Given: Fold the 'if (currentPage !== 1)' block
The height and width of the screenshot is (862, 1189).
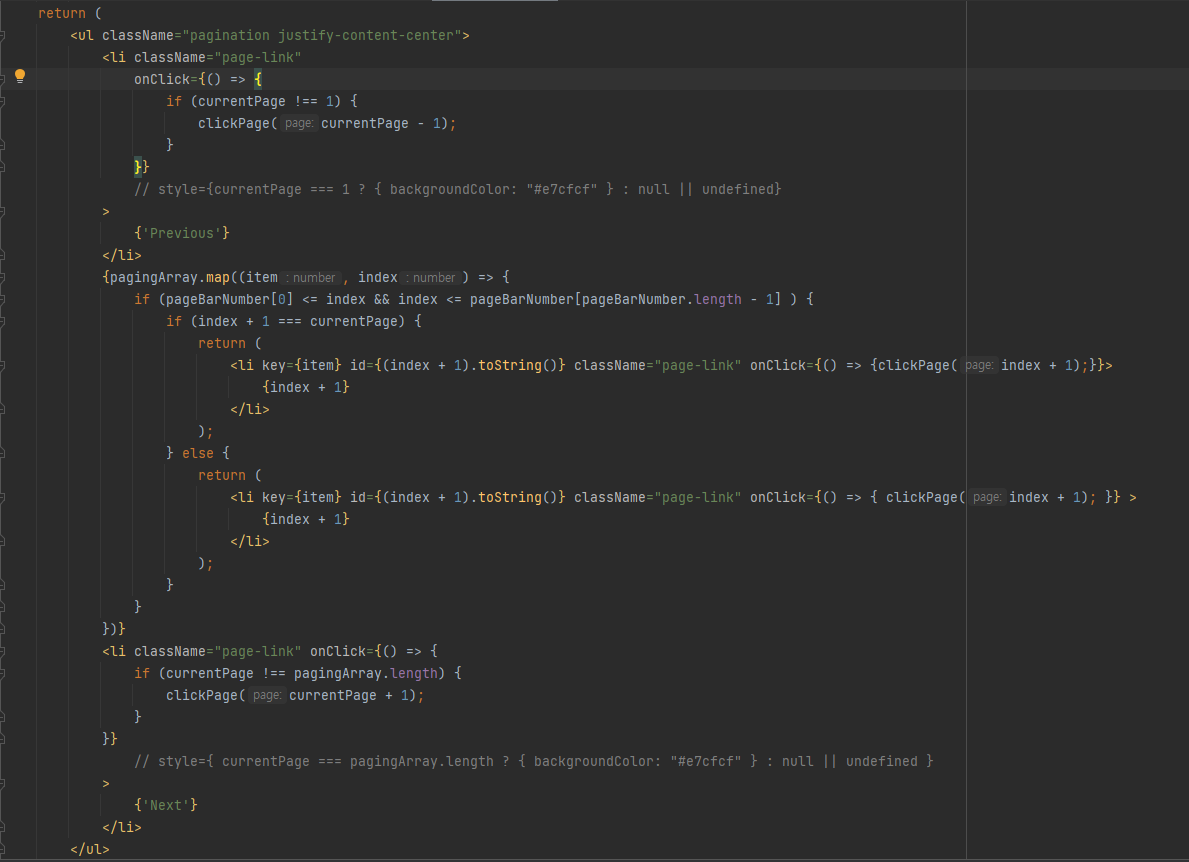Looking at the screenshot, I should tap(2, 102).
